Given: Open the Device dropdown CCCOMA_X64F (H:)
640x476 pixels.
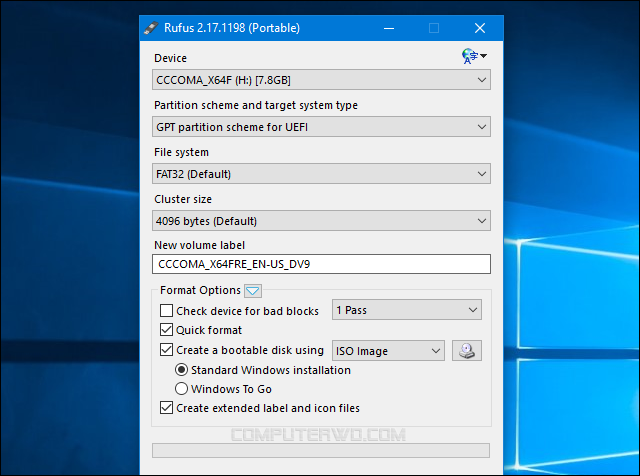Looking at the screenshot, I should (x=321, y=80).
